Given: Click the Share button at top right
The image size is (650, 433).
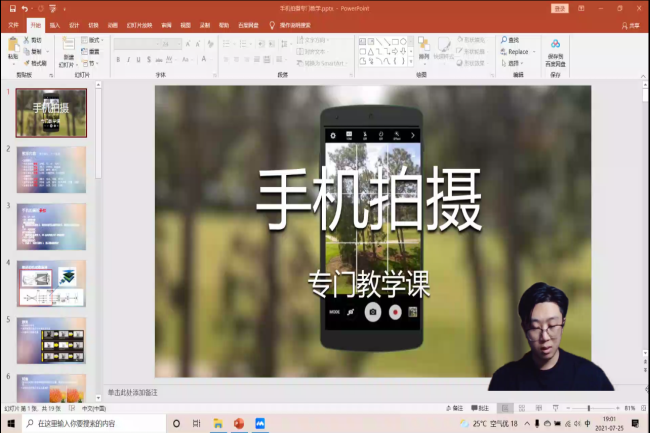Looking at the screenshot, I should click(632, 24).
